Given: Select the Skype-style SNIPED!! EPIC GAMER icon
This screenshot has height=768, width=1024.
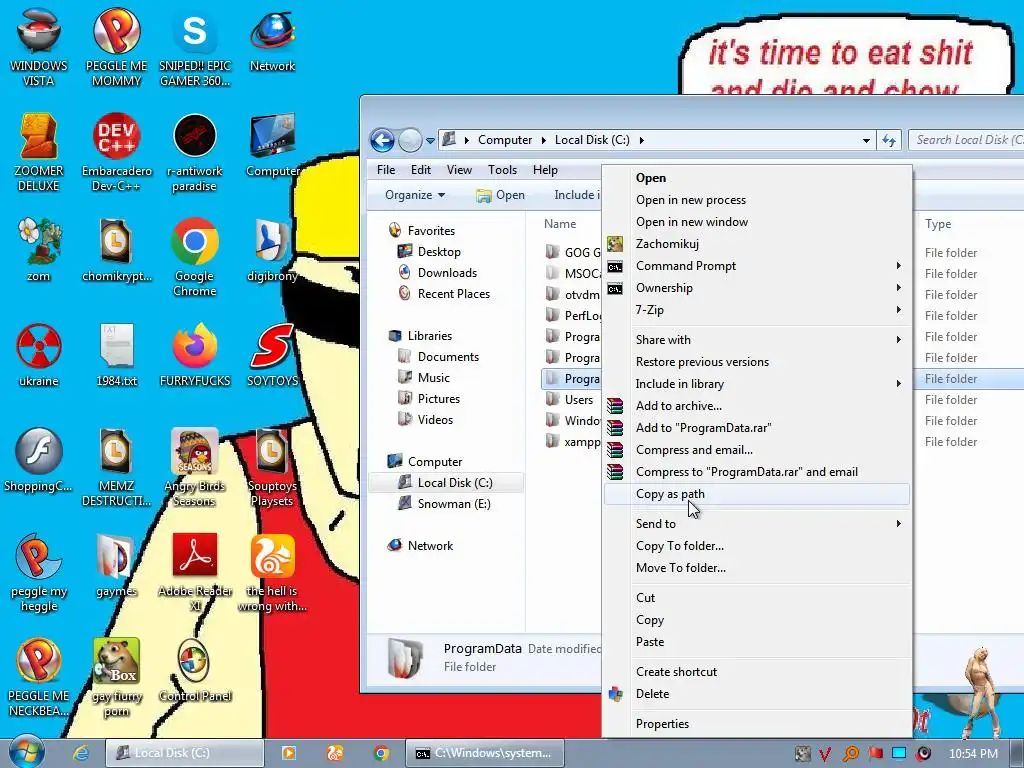Looking at the screenshot, I should (195, 46).
